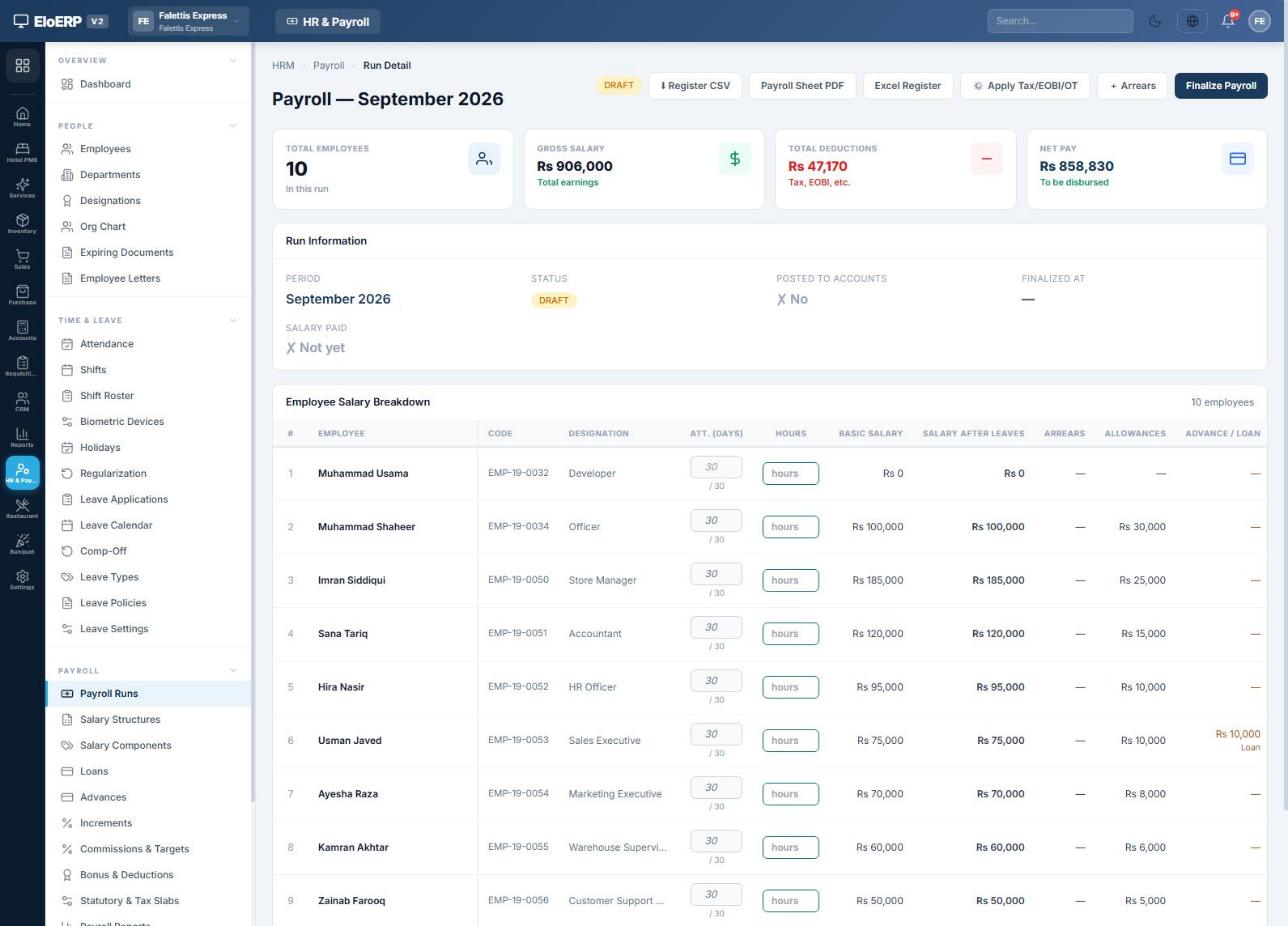Click employee name Usman Javed
This screenshot has width=1288, height=926.
tap(349, 741)
